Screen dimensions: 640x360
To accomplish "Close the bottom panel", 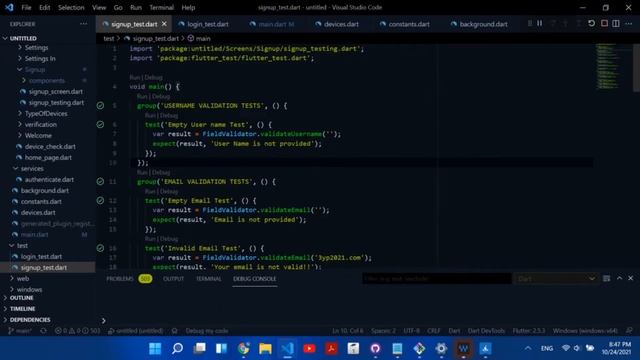I will pyautogui.click(x=631, y=278).
